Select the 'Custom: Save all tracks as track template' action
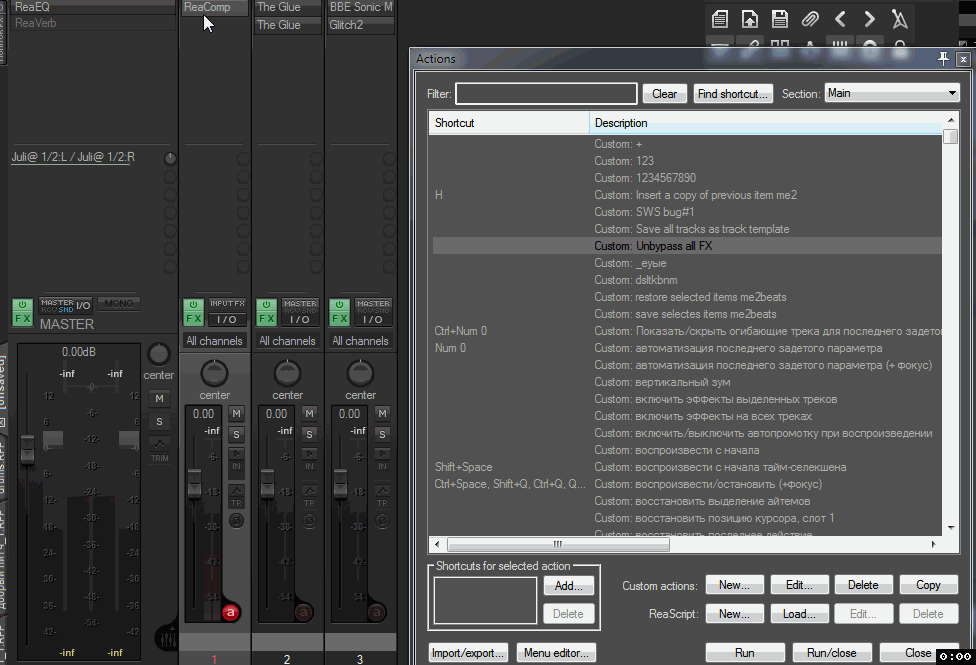The height and width of the screenshot is (665, 976). [691, 229]
